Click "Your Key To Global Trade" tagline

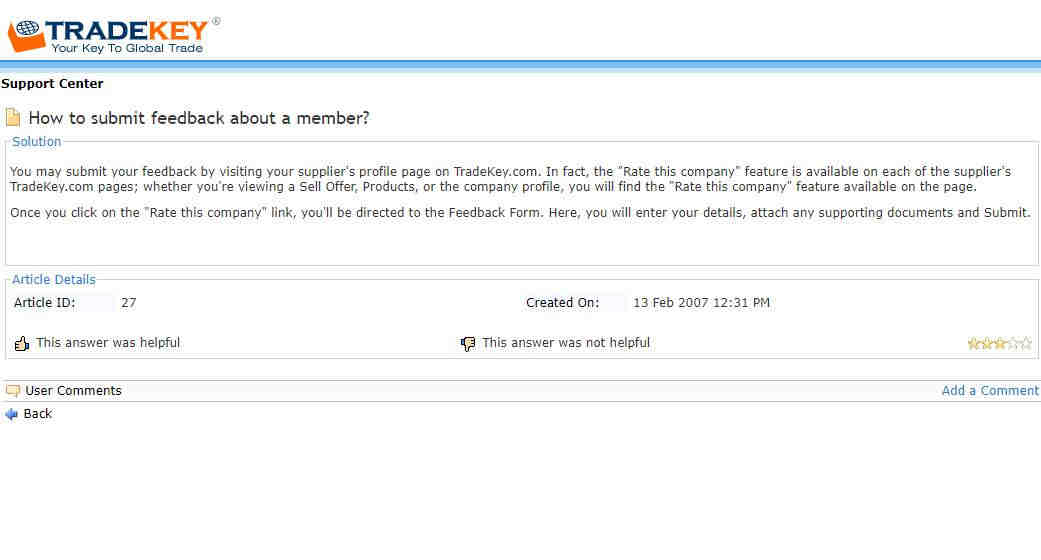click(x=127, y=48)
